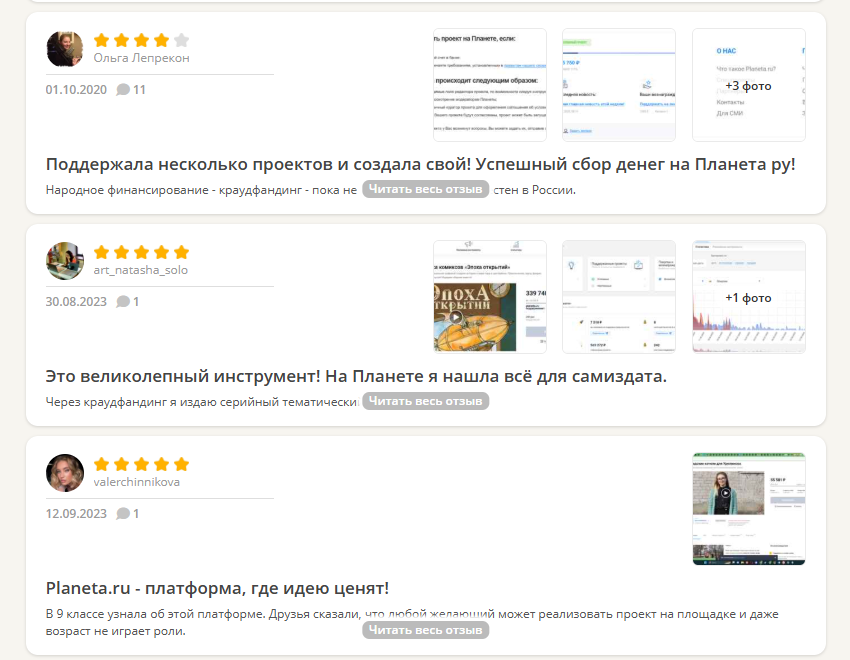Open 'Эпоха открытий' comic thumbnail
Image resolution: width=850 pixels, height=660 pixels.
[x=490, y=297]
